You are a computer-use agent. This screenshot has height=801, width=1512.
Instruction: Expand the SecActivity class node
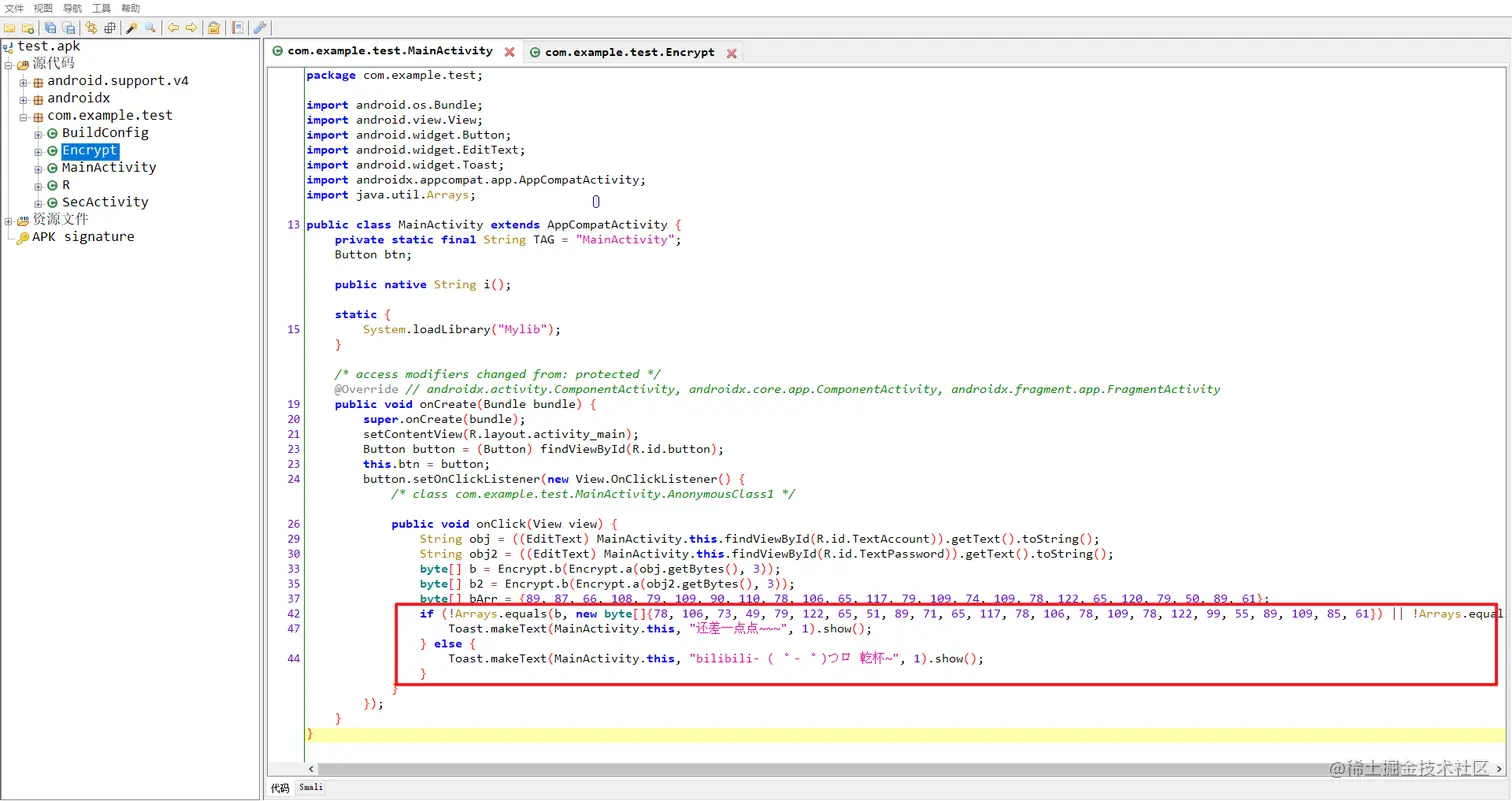(38, 202)
